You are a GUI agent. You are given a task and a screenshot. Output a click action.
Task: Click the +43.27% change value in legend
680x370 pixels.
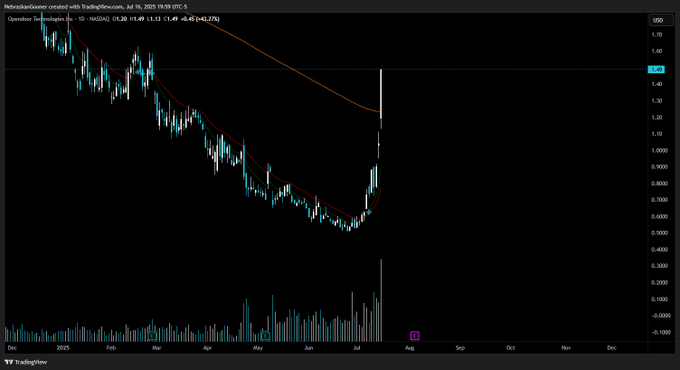click(x=209, y=19)
